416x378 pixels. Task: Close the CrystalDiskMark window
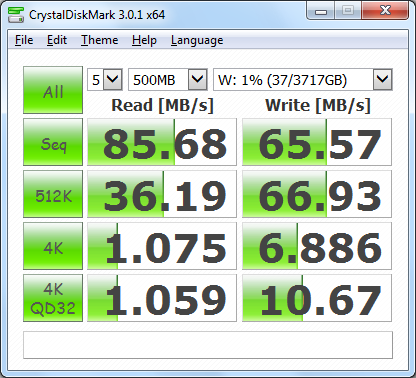click(385, 11)
